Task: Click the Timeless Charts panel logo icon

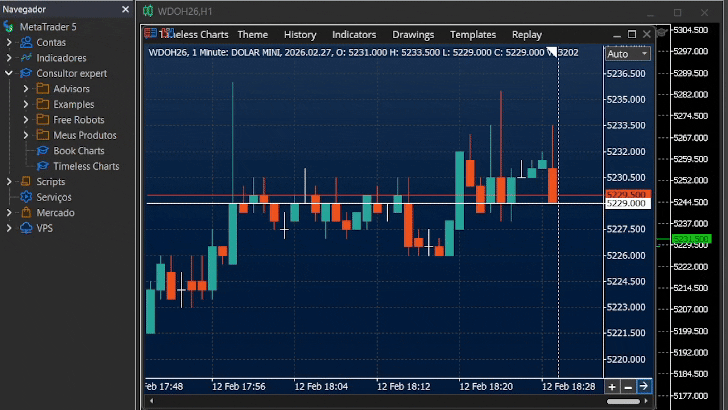Action: 150,33
